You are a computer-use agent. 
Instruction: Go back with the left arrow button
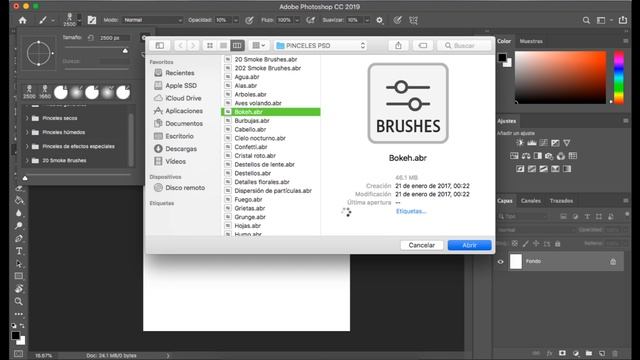180,45
